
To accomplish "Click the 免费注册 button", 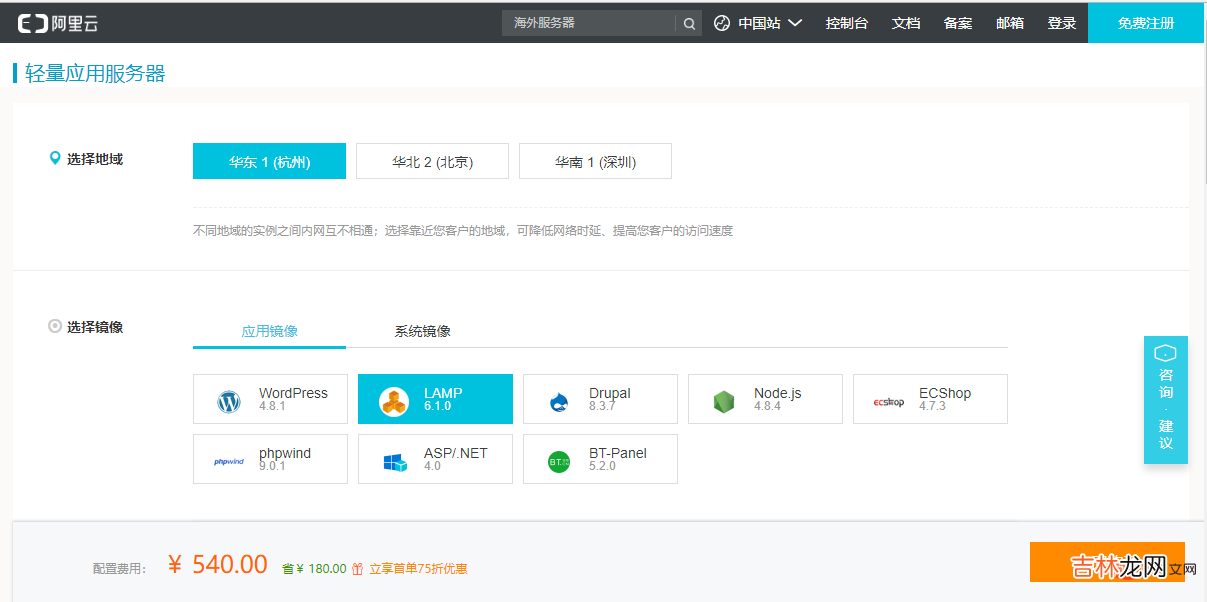I will tap(1145, 23).
